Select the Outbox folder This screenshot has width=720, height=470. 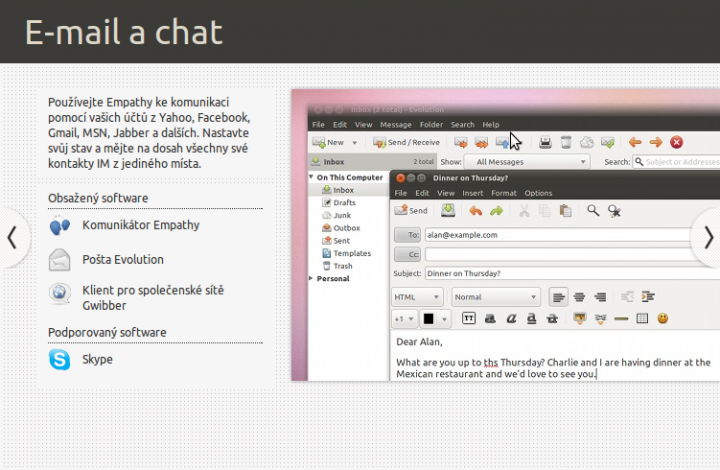pos(341,228)
